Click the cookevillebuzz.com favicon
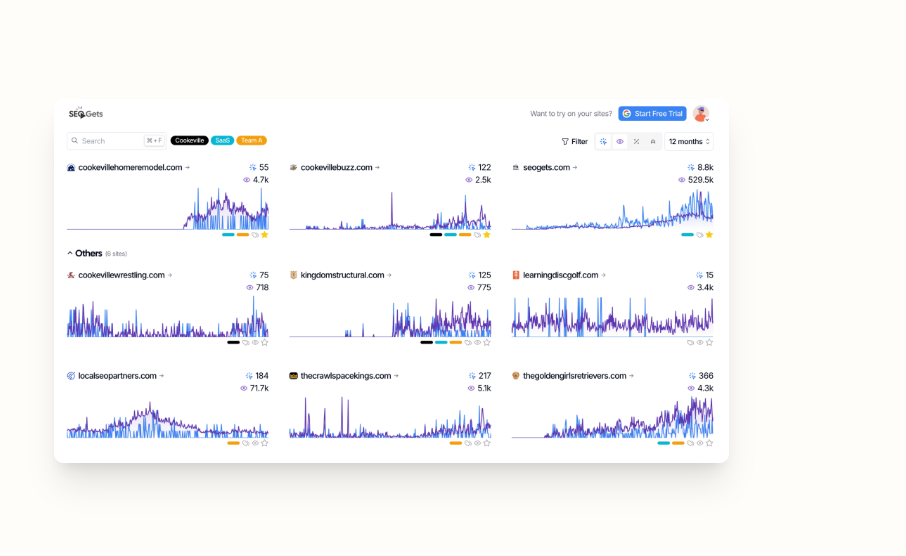The image size is (906, 556). coord(294,167)
